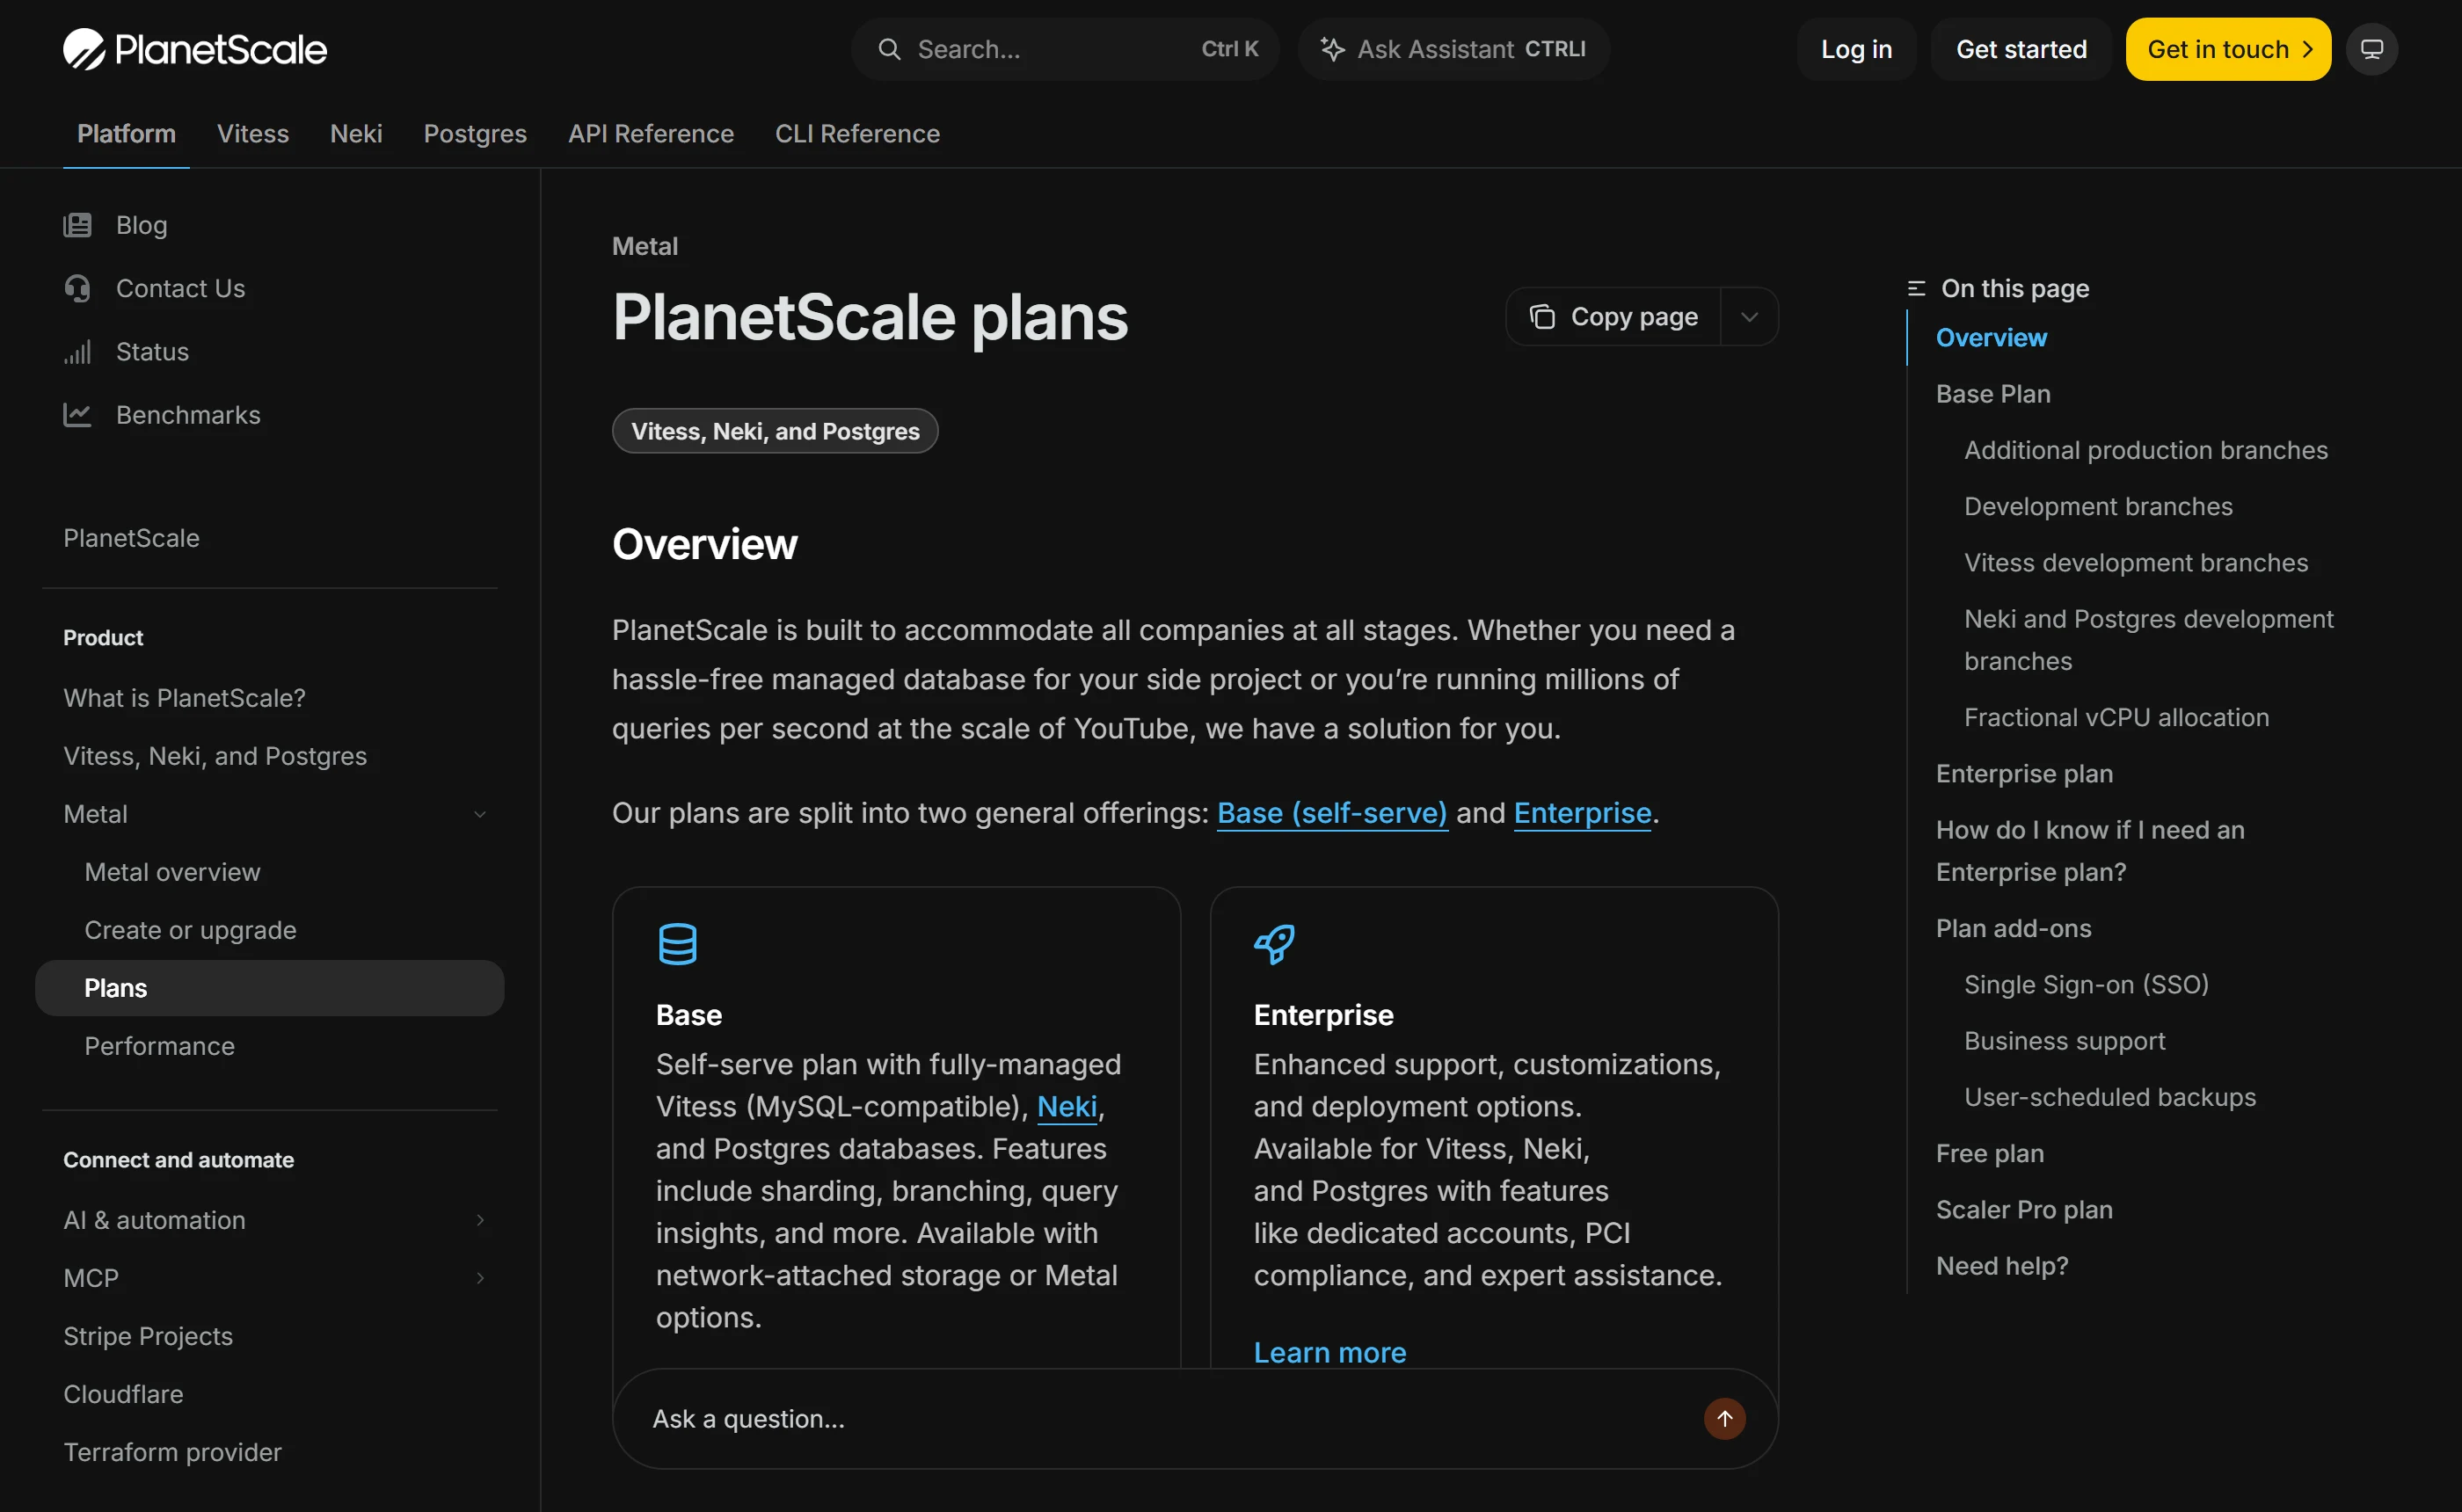2462x1512 pixels.
Task: Click the Base plan database icon
Action: pyautogui.click(x=677, y=944)
